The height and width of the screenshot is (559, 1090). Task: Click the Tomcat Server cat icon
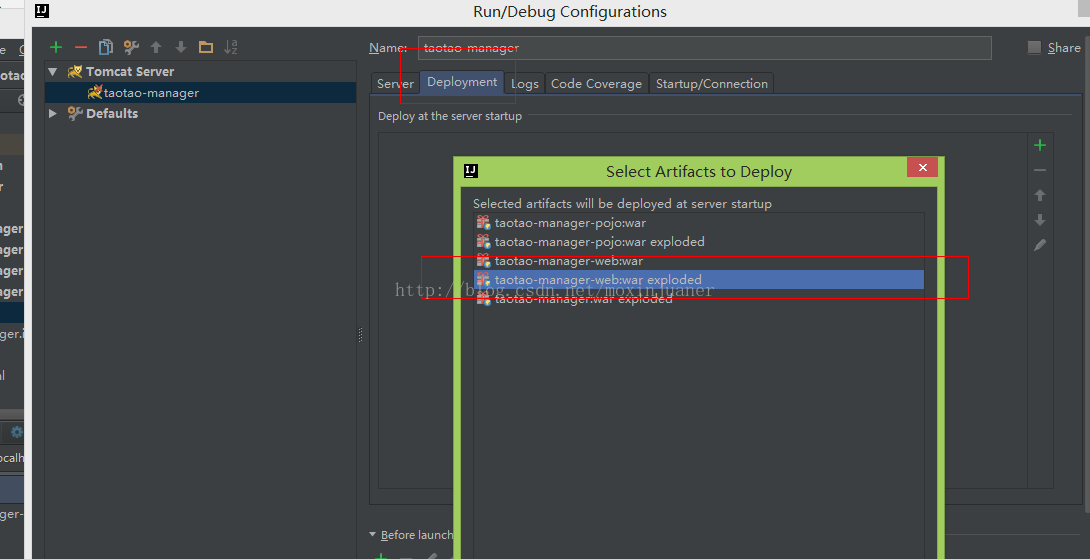[75, 72]
